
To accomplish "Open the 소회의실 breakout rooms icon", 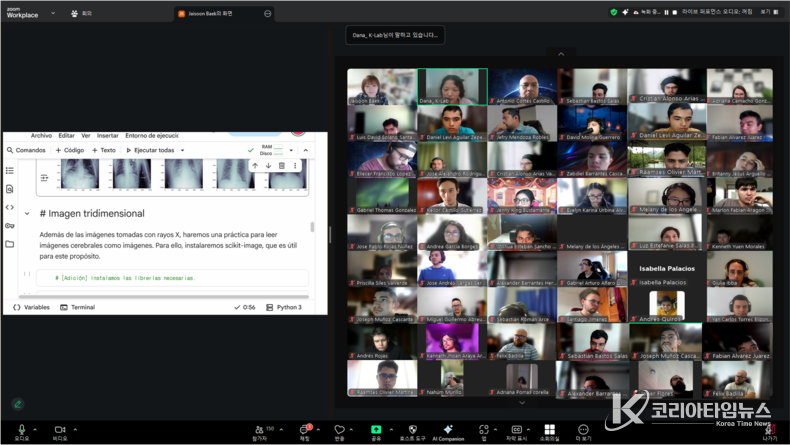I will point(549,430).
